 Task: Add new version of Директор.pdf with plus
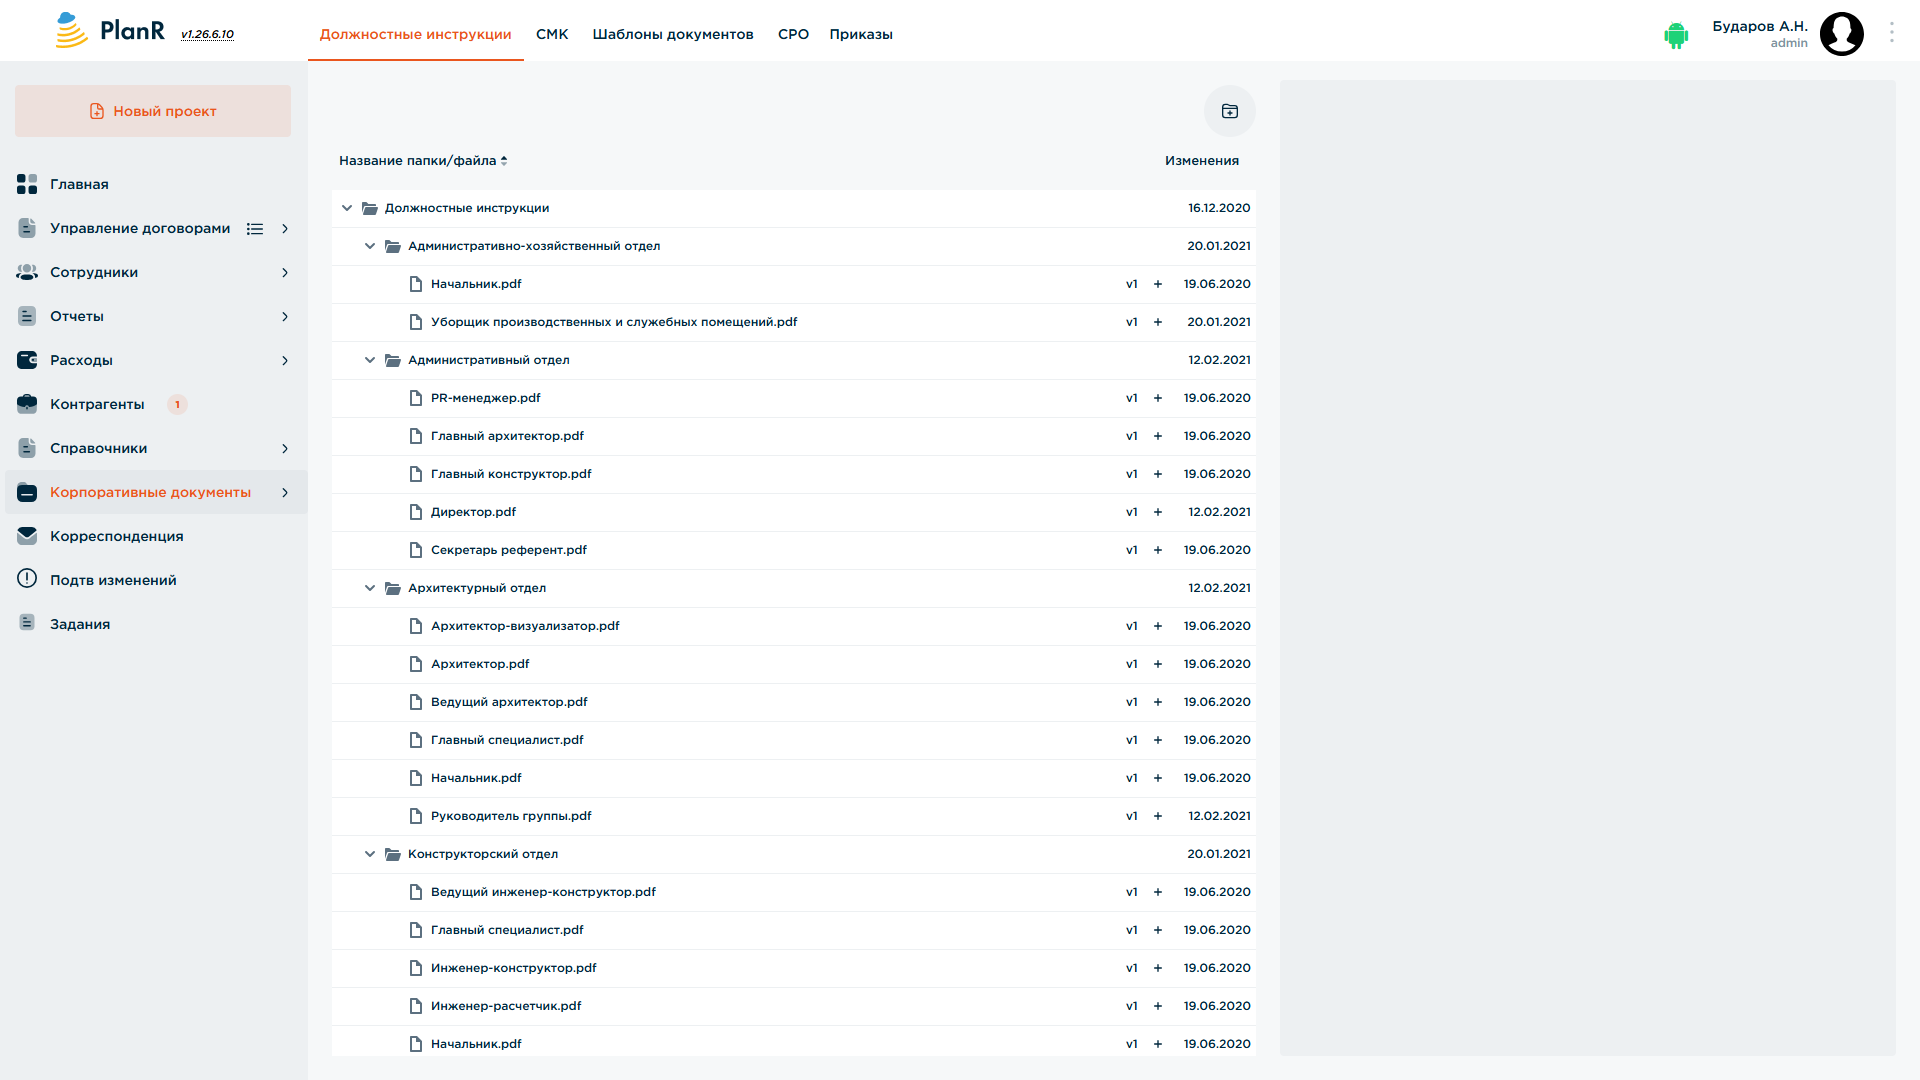(x=1158, y=512)
